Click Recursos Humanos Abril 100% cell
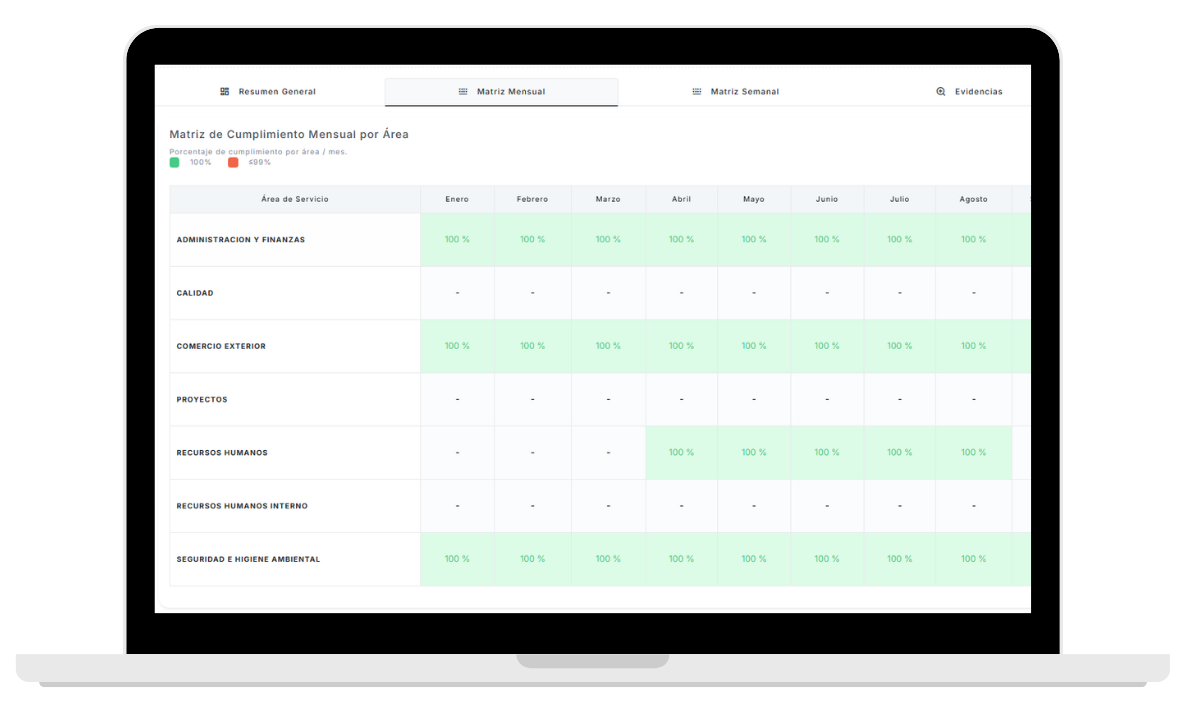This screenshot has width=1185, height=709. (681, 452)
